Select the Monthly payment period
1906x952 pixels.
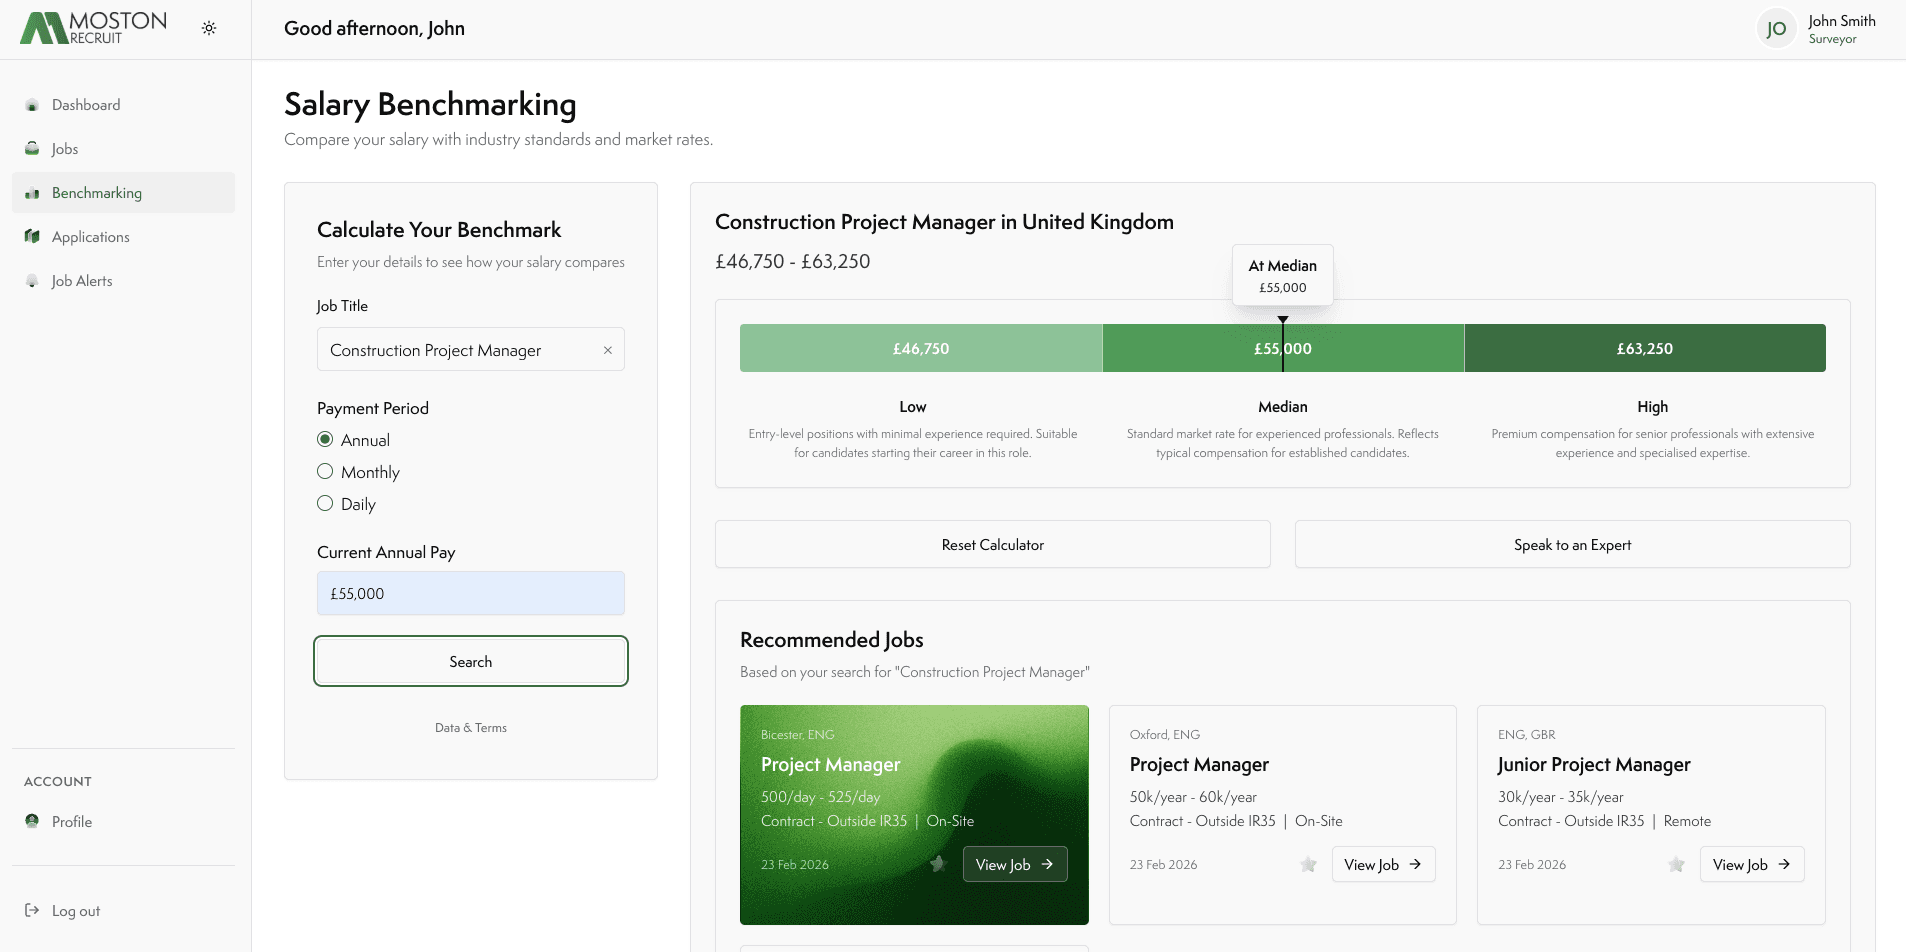point(325,471)
